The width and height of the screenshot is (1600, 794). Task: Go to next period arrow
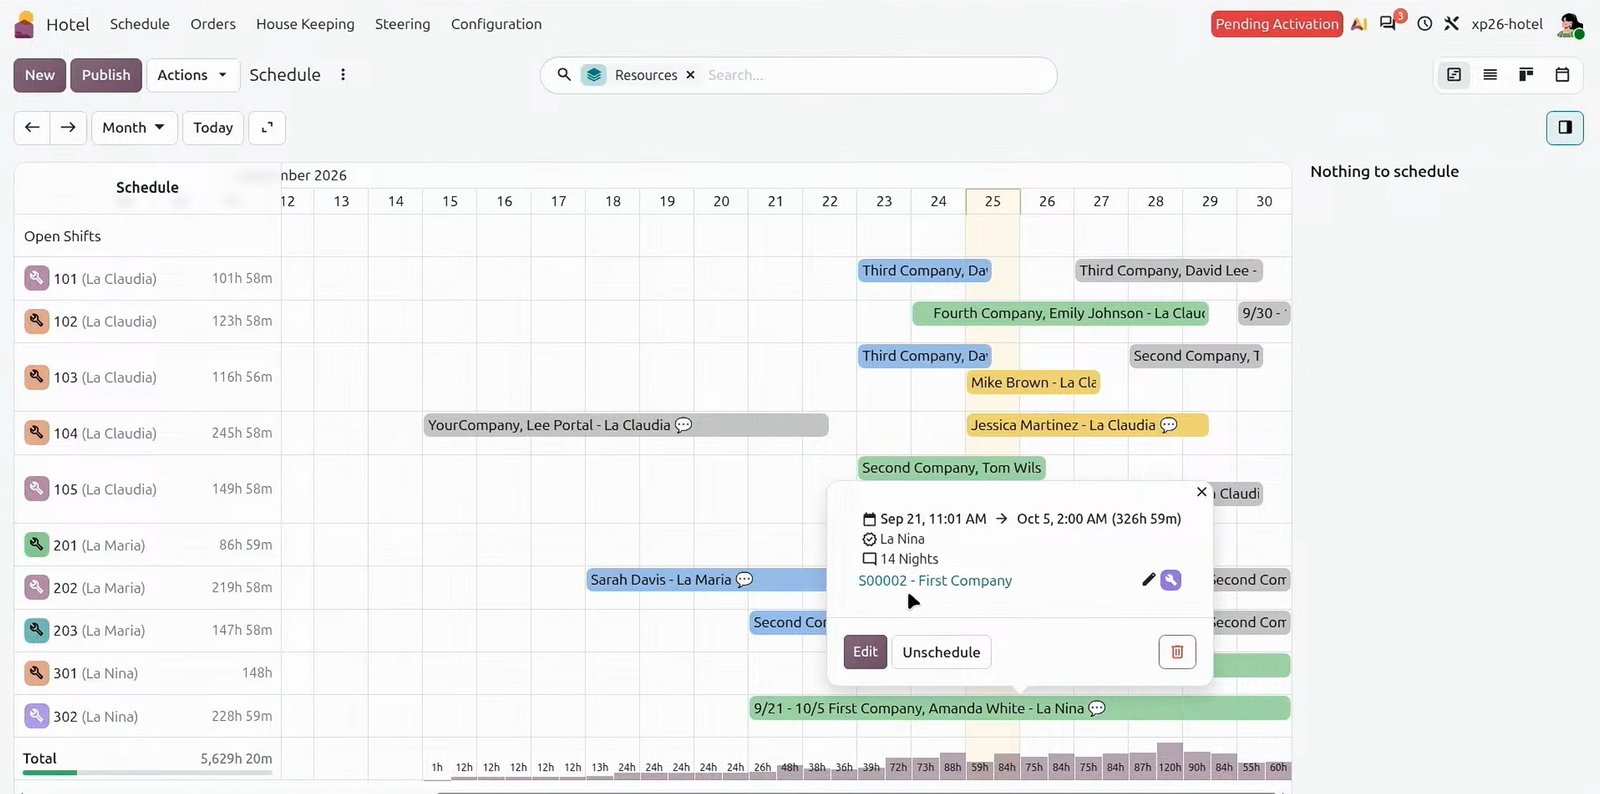(68, 128)
